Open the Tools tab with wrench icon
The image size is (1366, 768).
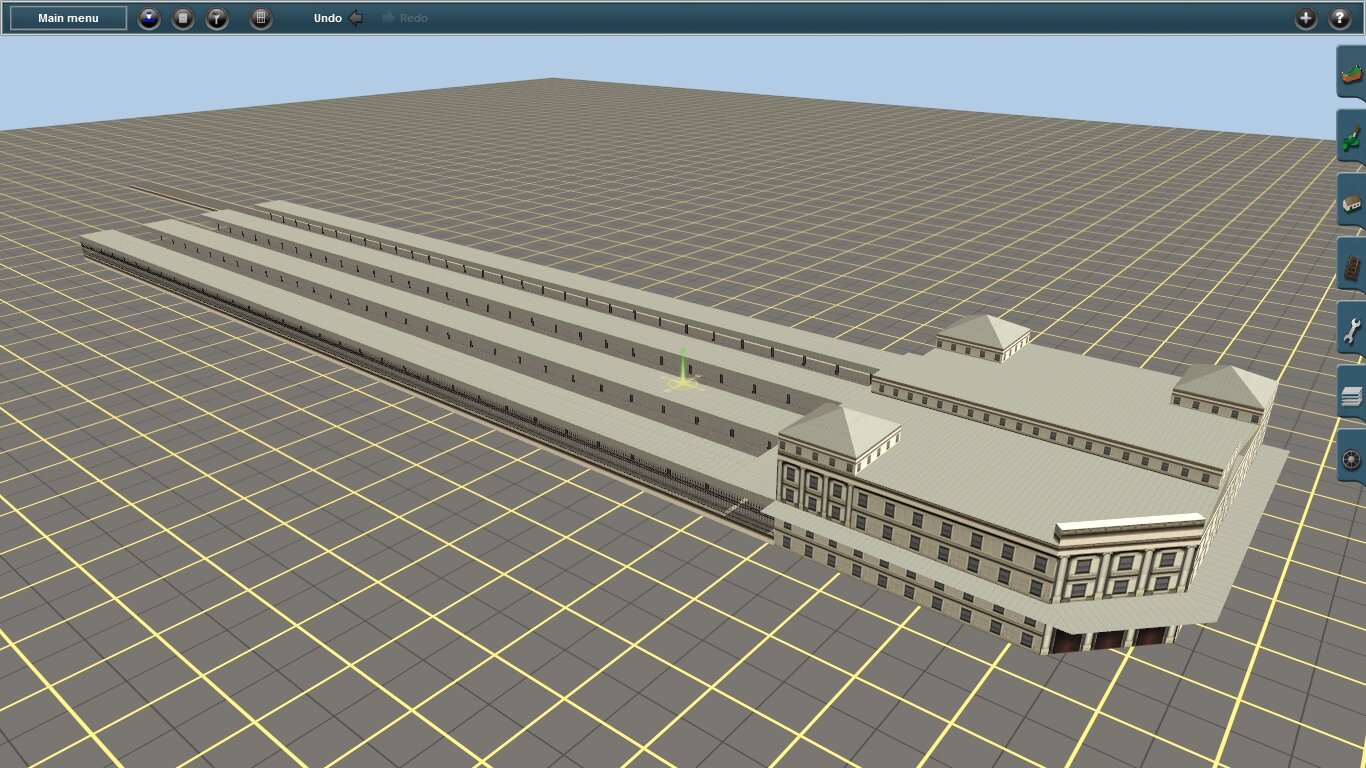click(x=1352, y=328)
